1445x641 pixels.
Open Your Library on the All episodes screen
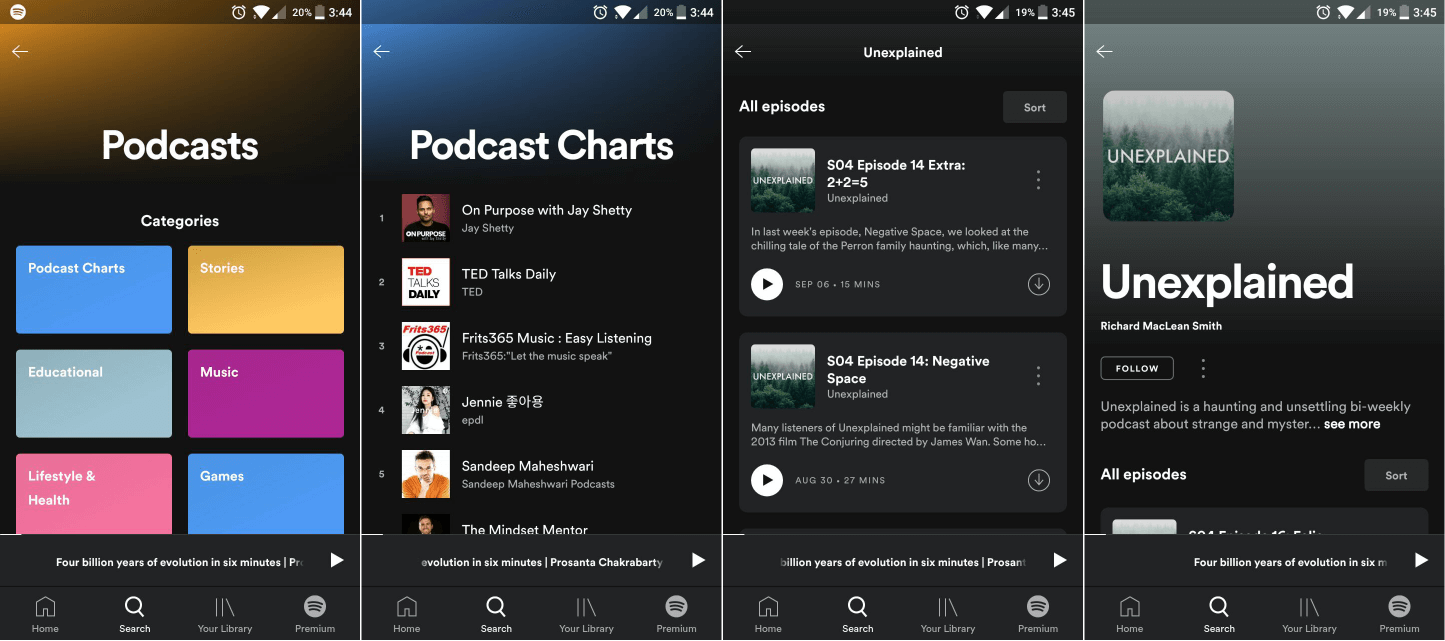click(948, 614)
